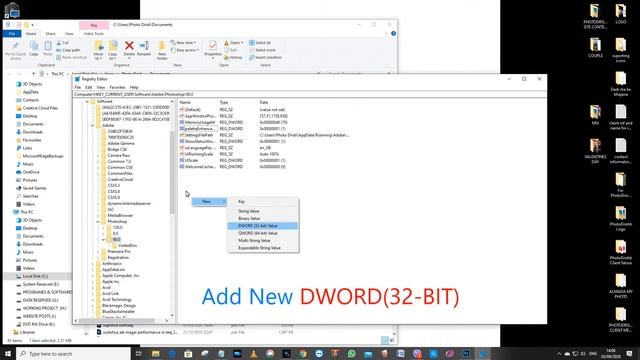Viewport: 640px width, 360px height.
Task: Click Delete icon in File Explorer ribbon
Action: 129,49
